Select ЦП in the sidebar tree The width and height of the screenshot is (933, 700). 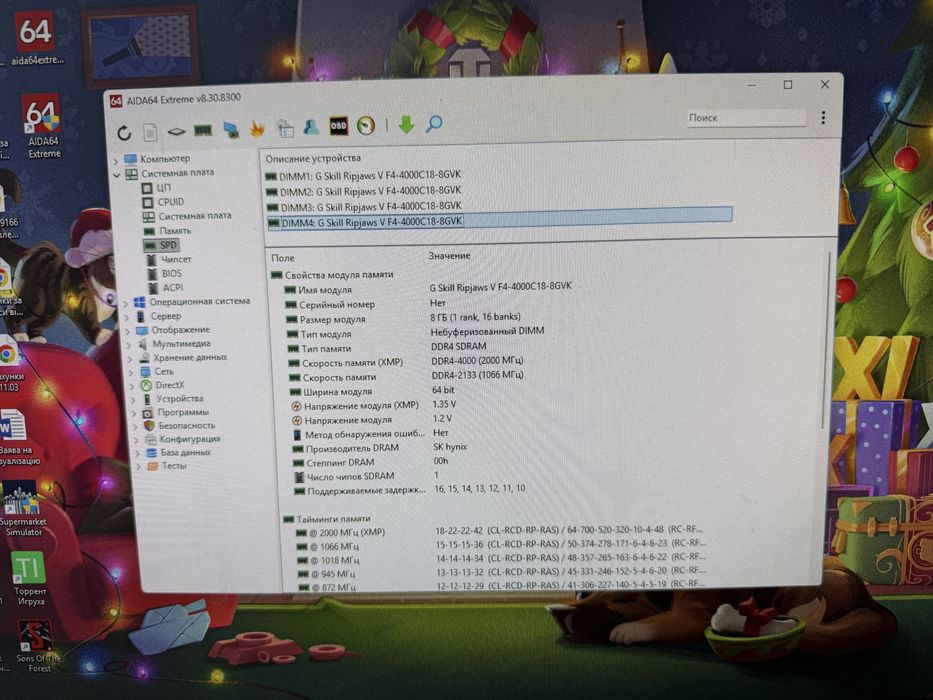click(156, 188)
